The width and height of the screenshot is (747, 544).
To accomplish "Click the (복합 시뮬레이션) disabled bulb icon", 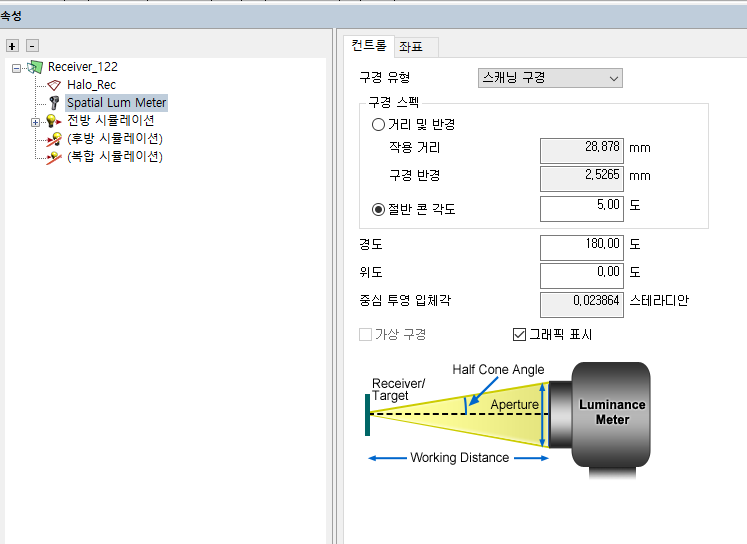I will click(54, 157).
